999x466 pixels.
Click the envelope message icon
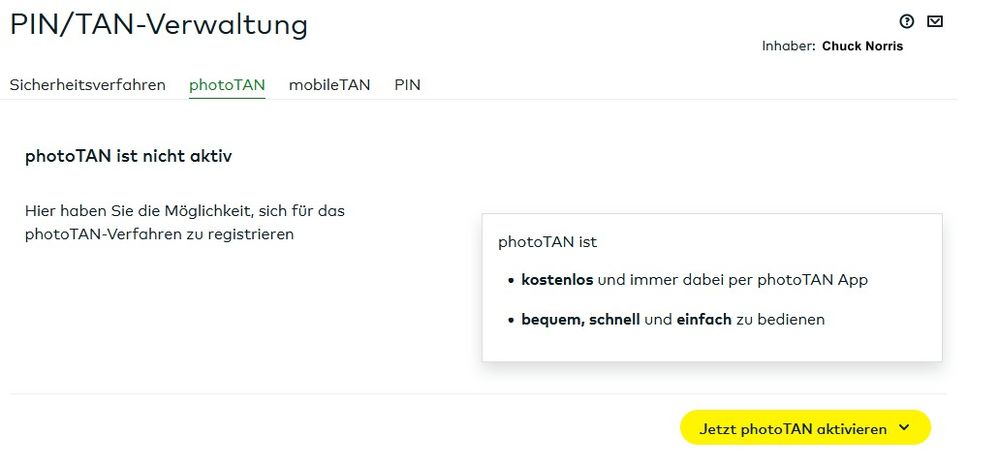tap(935, 21)
